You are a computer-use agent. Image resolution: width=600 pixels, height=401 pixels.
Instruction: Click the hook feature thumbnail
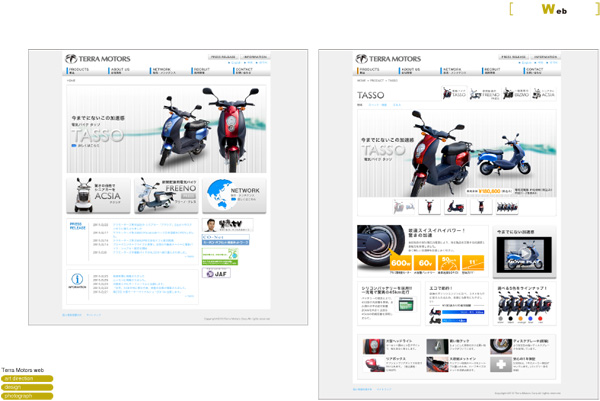pos(437,346)
